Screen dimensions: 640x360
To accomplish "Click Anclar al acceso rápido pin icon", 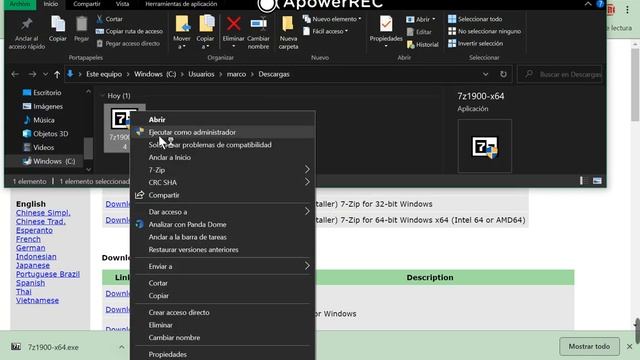I will coord(27,24).
